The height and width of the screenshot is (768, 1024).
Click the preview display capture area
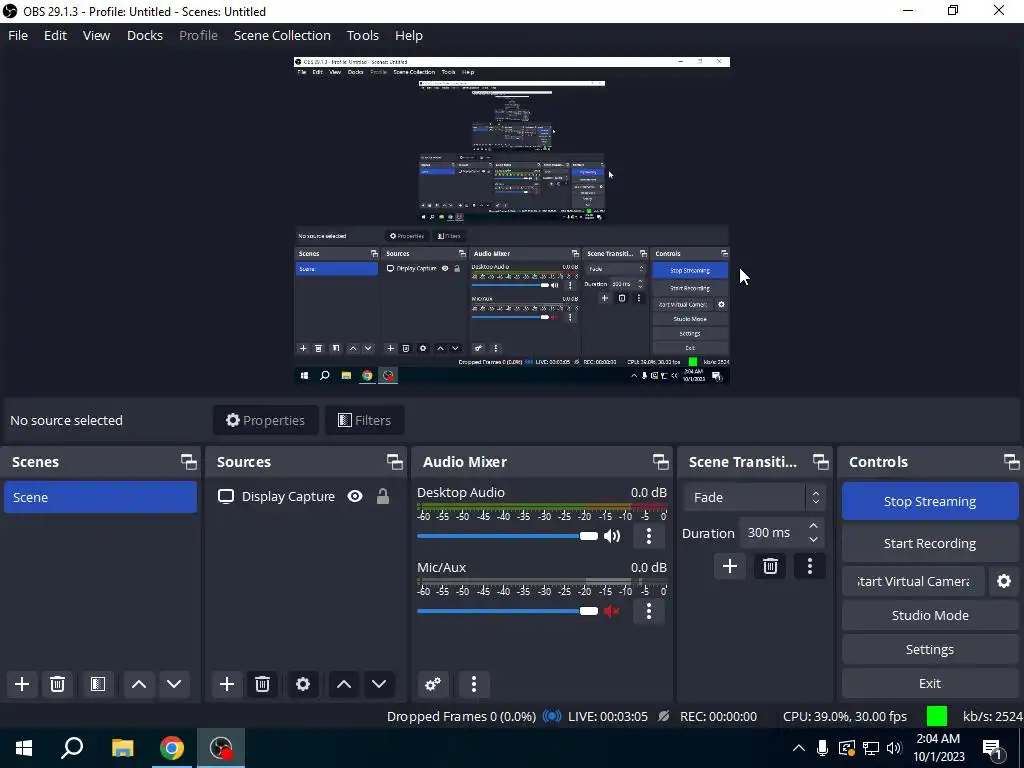coord(511,220)
